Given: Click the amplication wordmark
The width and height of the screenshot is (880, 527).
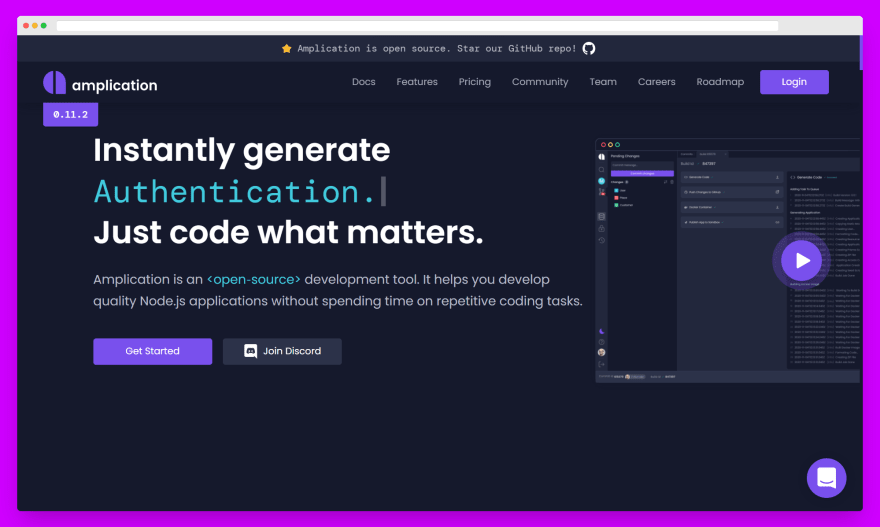Looking at the screenshot, I should [x=114, y=85].
